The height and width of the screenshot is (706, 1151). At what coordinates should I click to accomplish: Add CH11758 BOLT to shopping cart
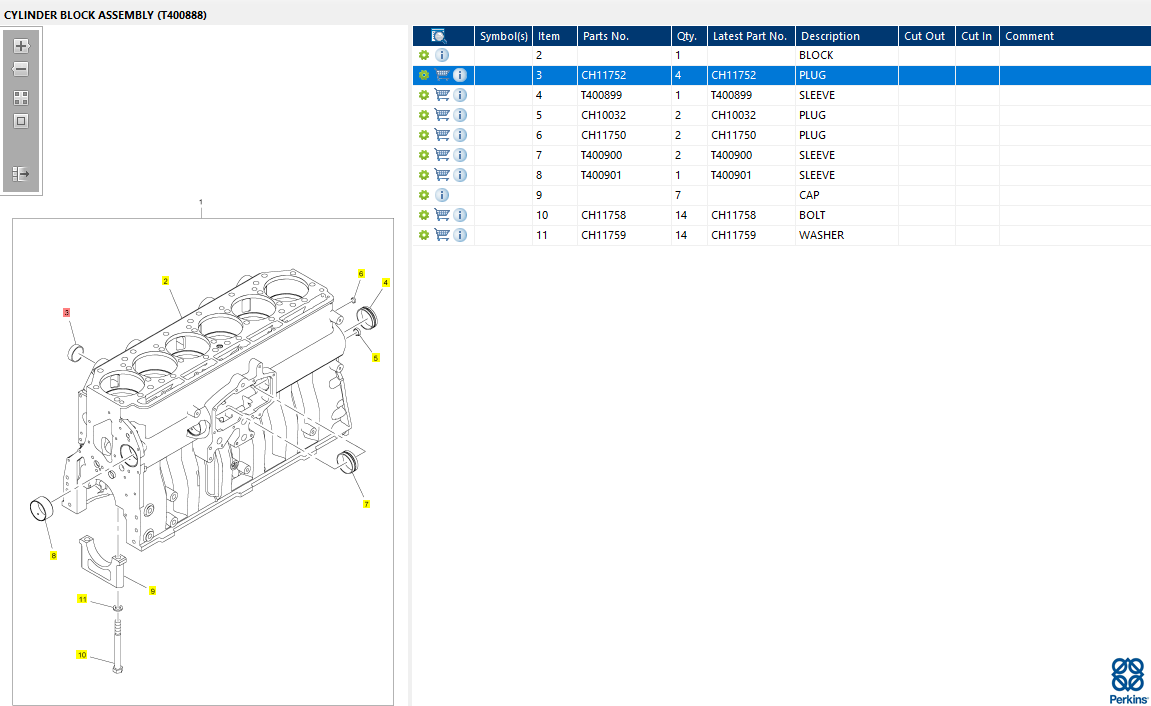pos(442,215)
